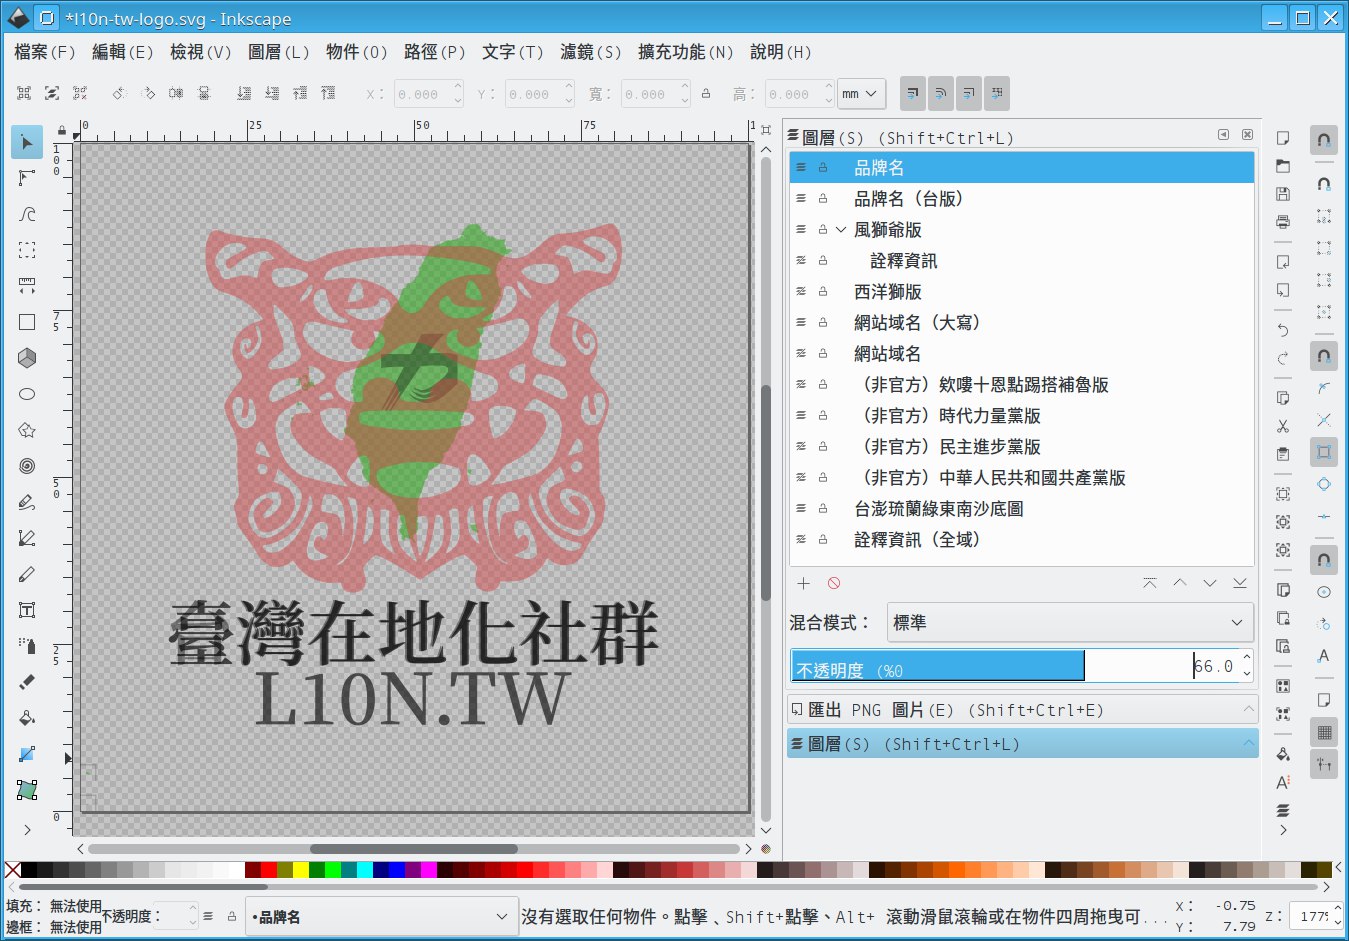Select the Eraser tool

tap(27, 682)
